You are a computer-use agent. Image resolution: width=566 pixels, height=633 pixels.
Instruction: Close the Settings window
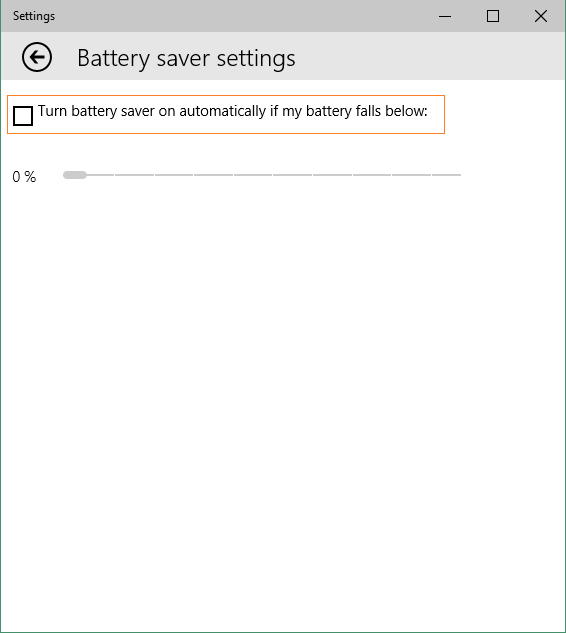(541, 16)
